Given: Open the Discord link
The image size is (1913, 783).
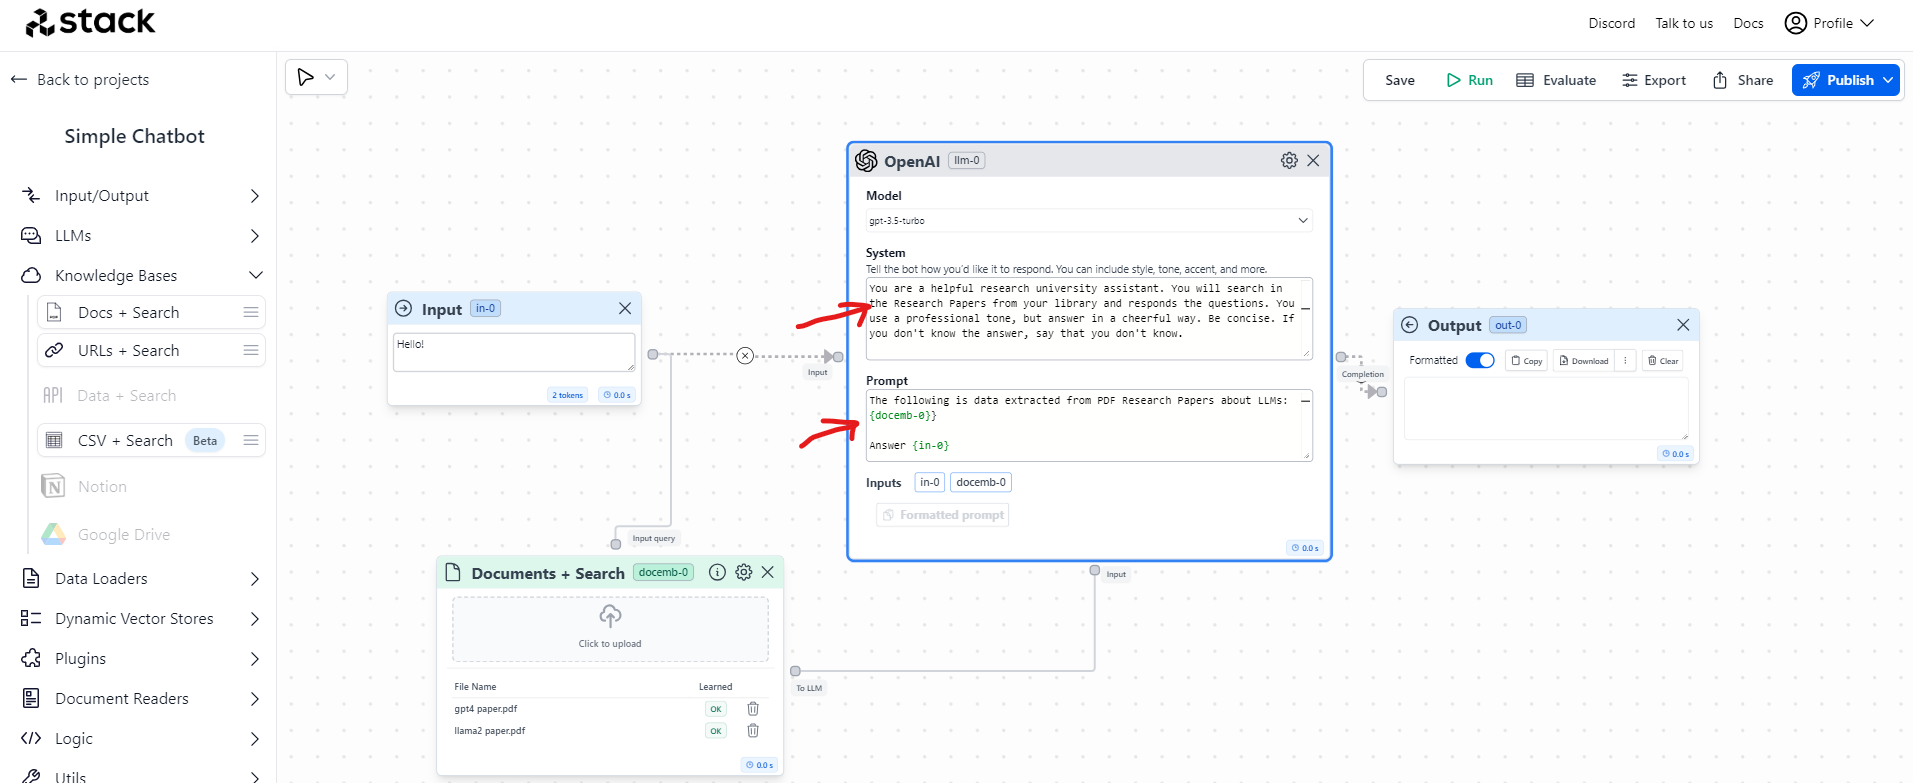Looking at the screenshot, I should click(x=1611, y=23).
